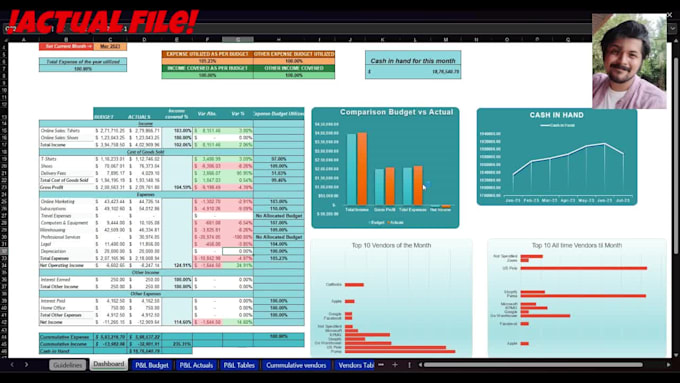Switch to the P&L Budget tab
This screenshot has height=383, width=680.
coord(151,365)
